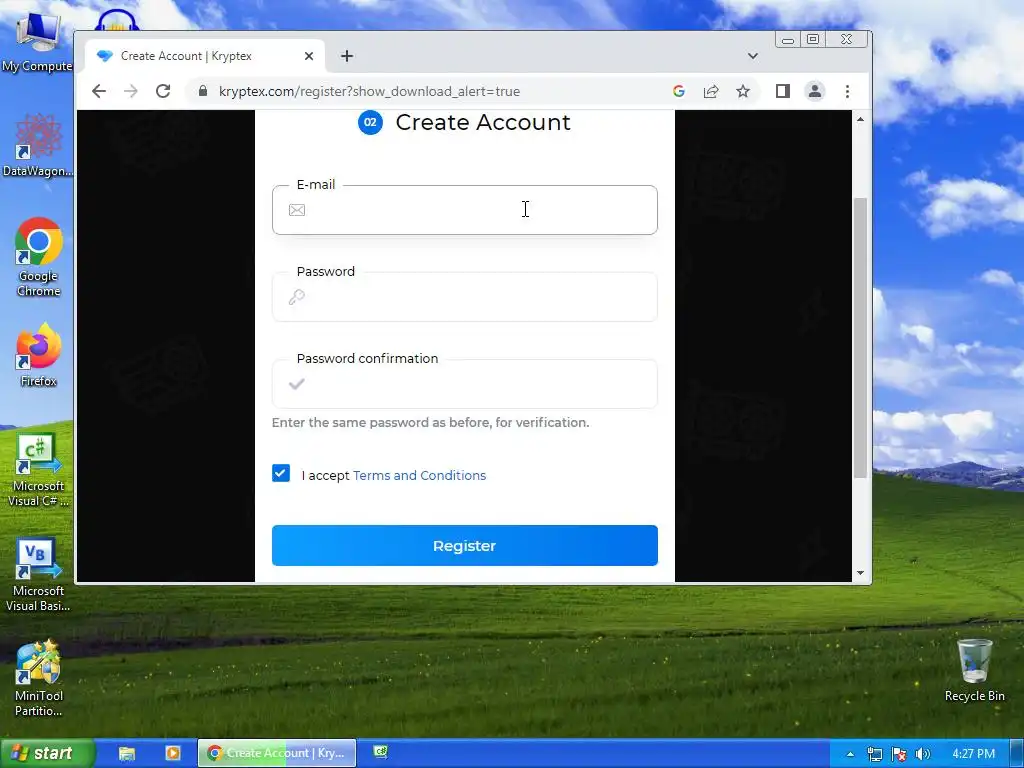Click the Chrome taskbar button

coord(277,753)
